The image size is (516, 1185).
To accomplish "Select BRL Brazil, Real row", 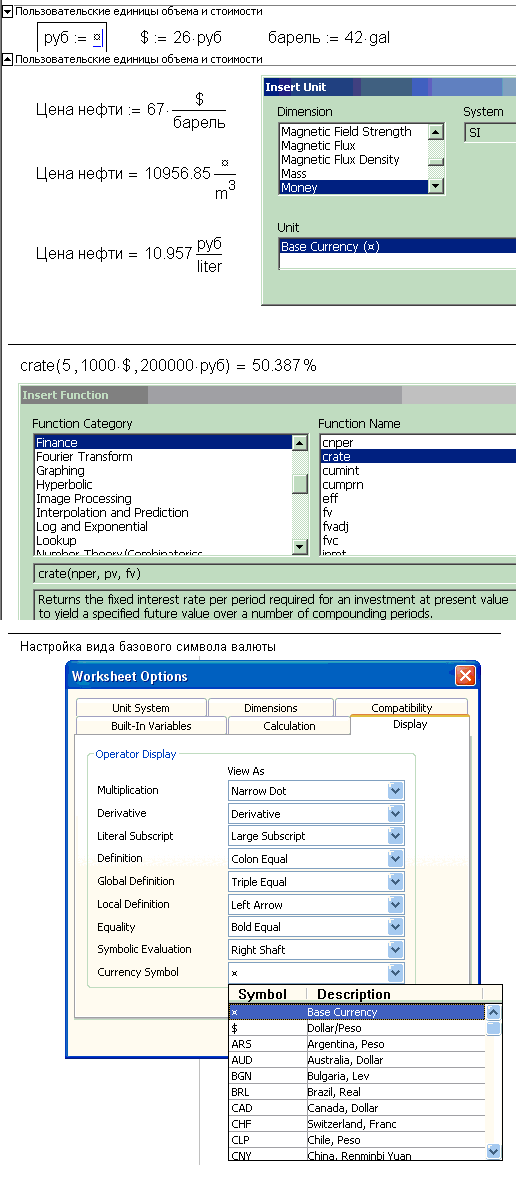I will (357, 1091).
